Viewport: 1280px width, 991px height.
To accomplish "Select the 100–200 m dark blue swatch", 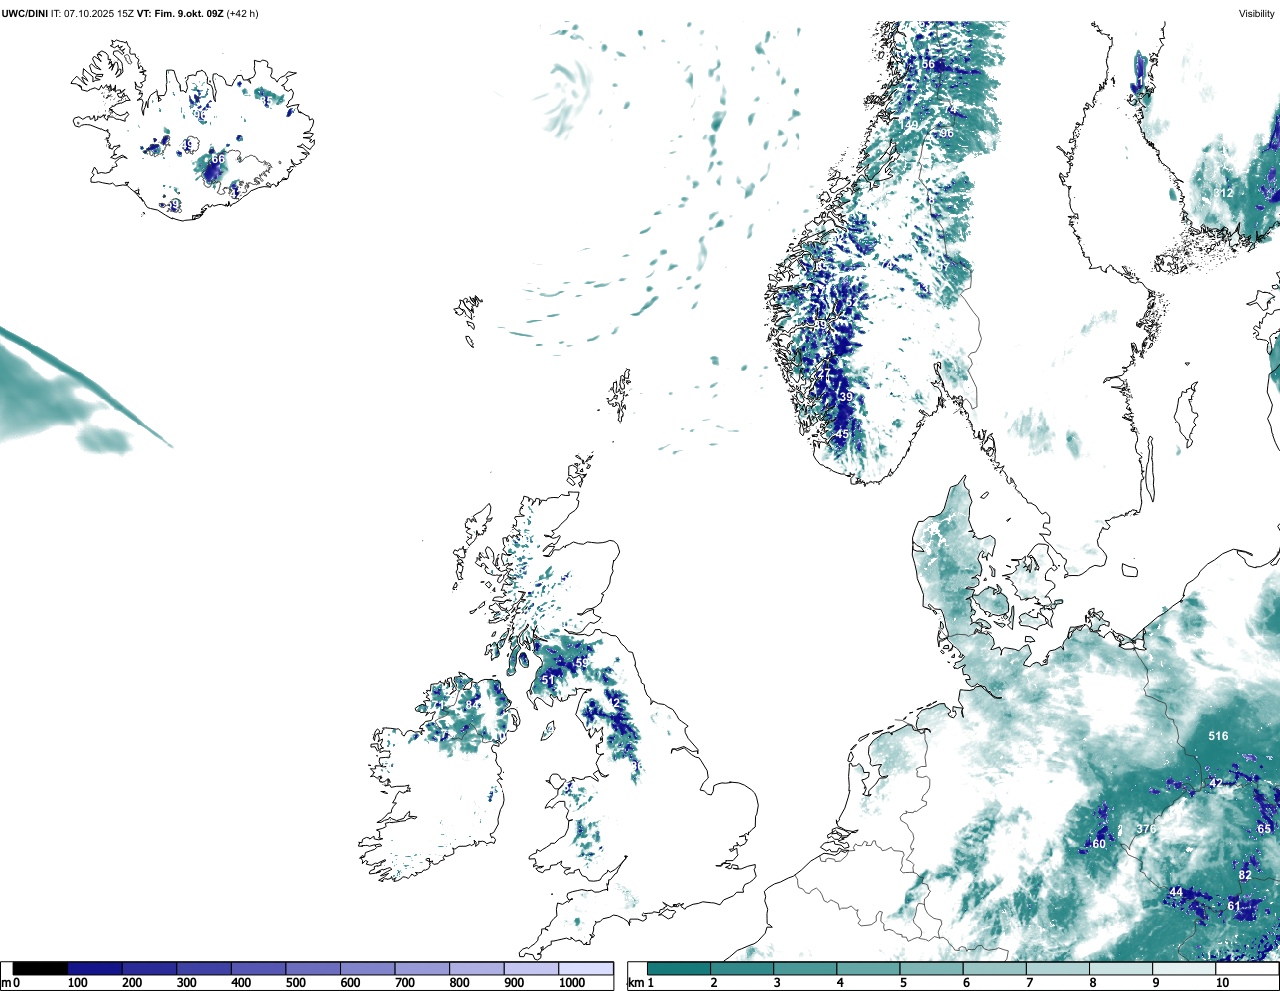I will [x=95, y=969].
